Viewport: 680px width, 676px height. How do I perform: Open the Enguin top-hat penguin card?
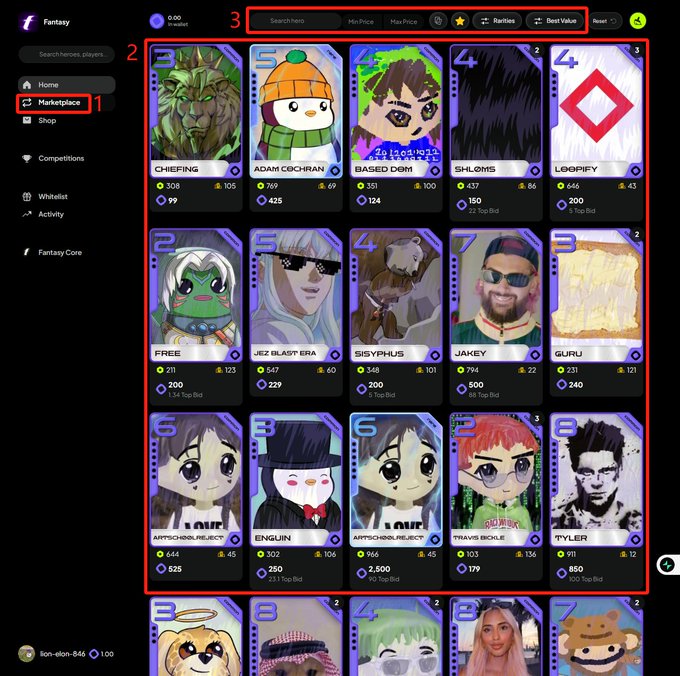(x=296, y=480)
